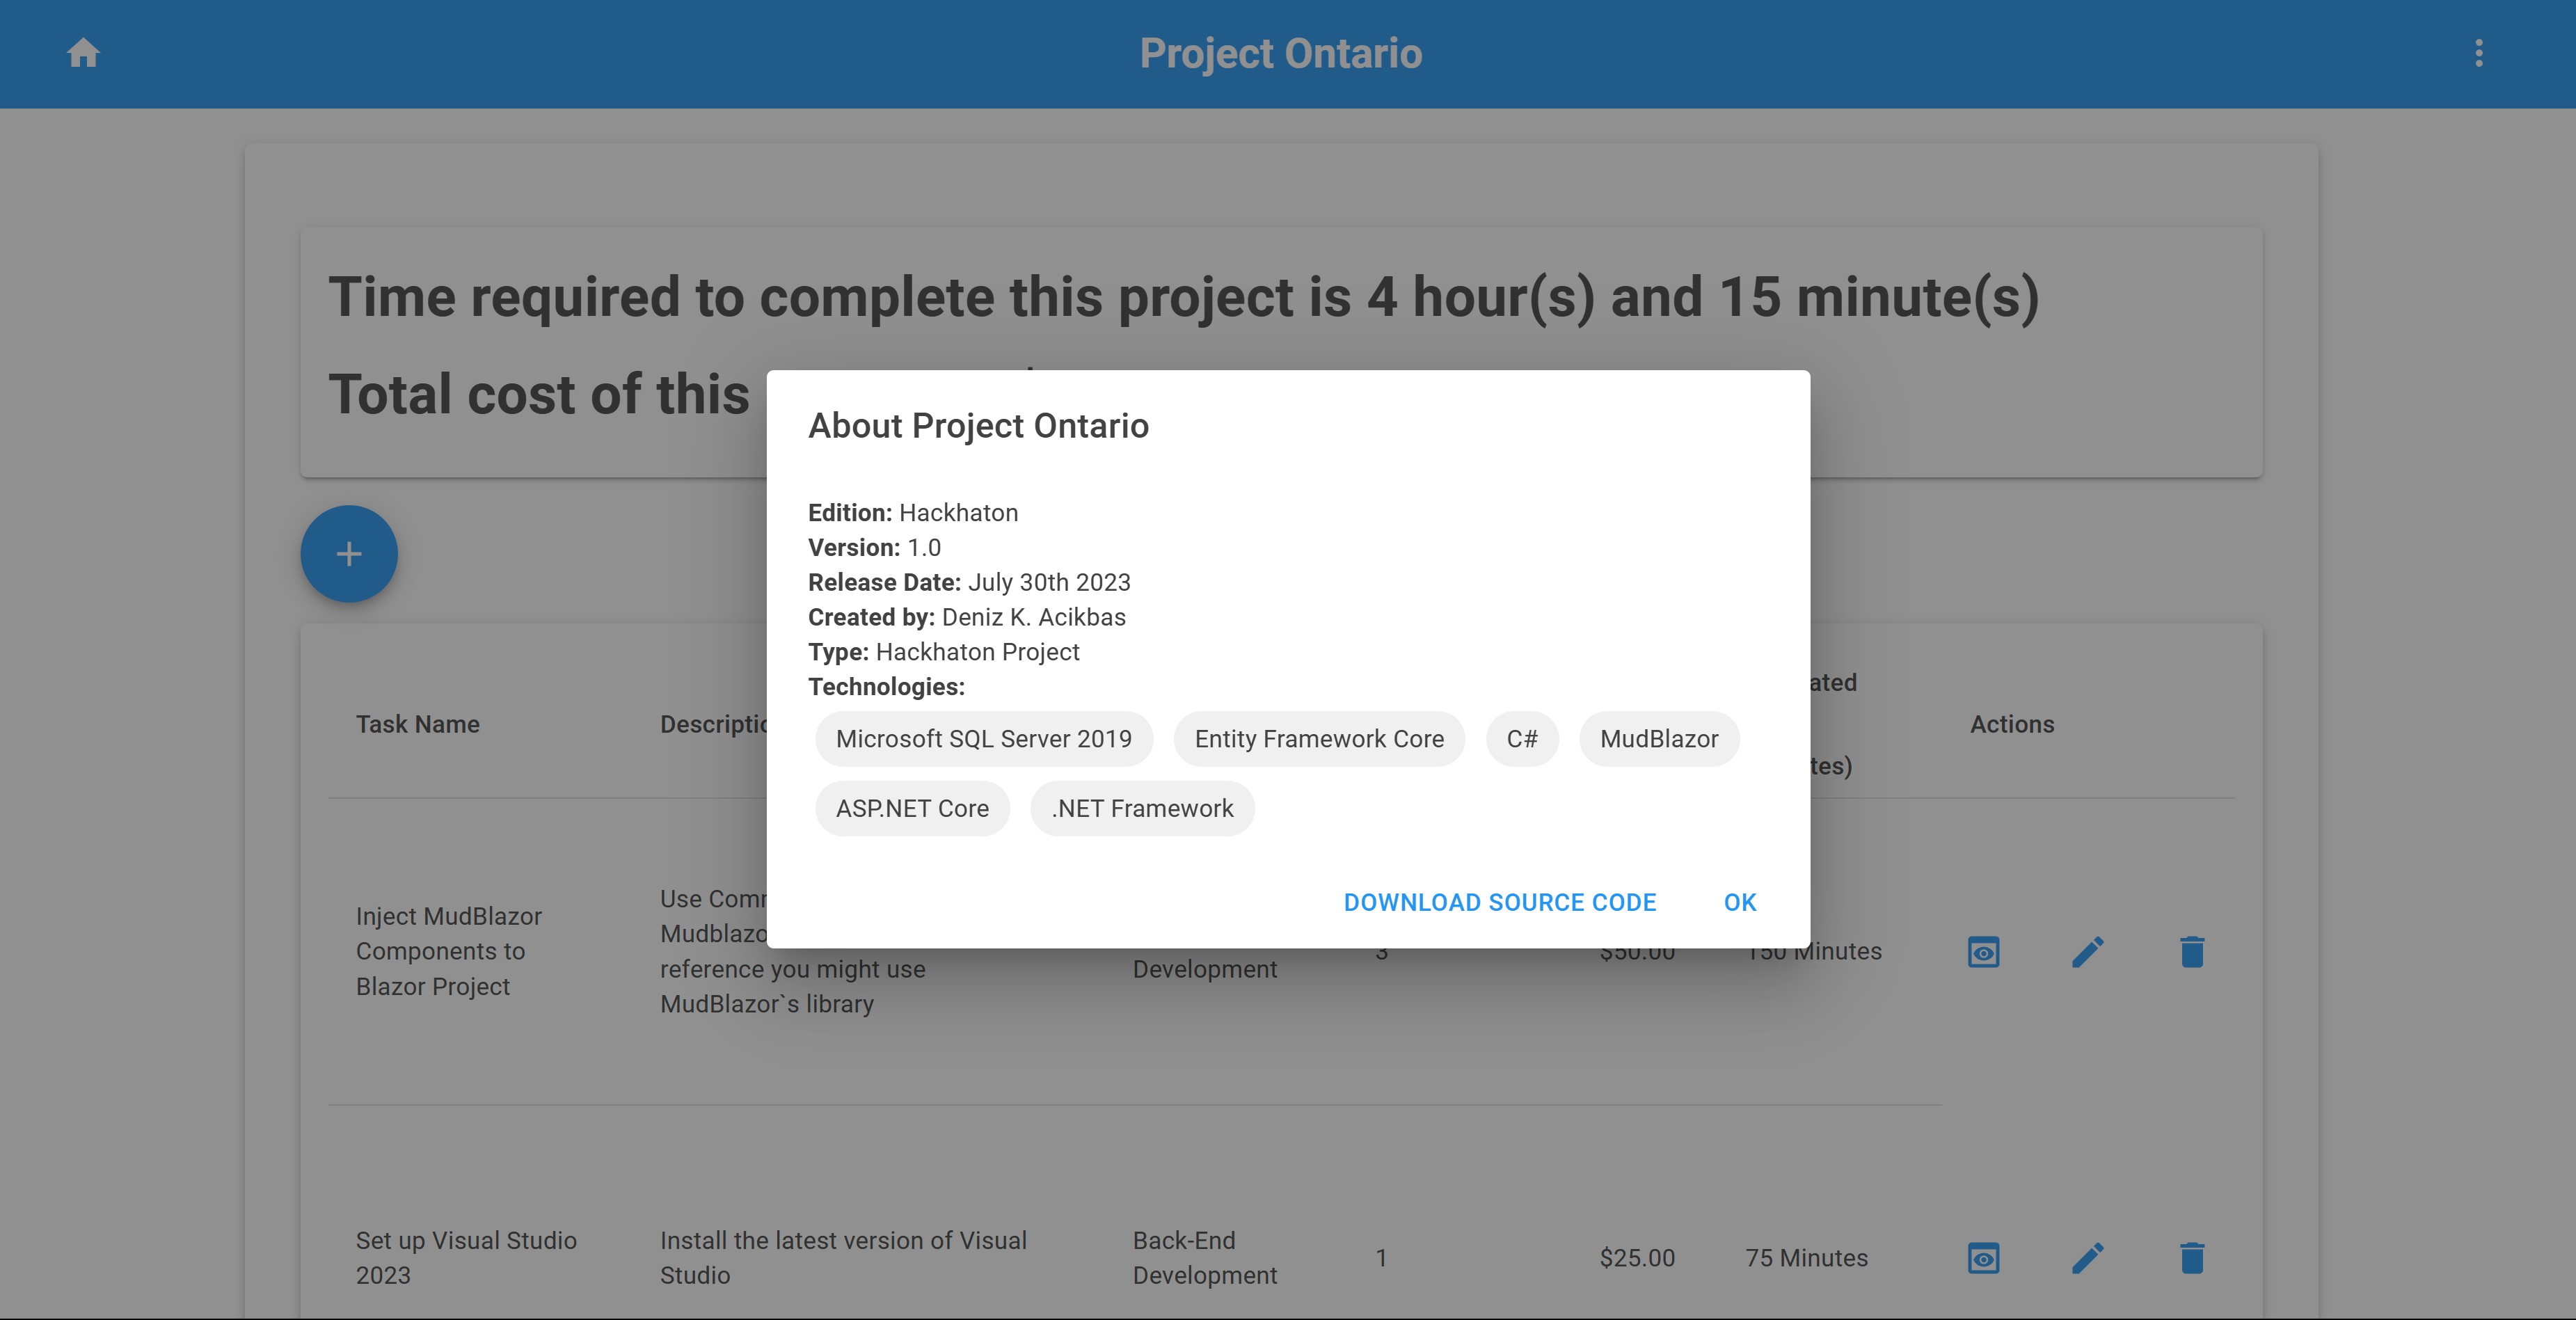Screen dimensions: 2576x1320
Task: Select the Entity Framework Core chip
Action: click(x=1318, y=739)
